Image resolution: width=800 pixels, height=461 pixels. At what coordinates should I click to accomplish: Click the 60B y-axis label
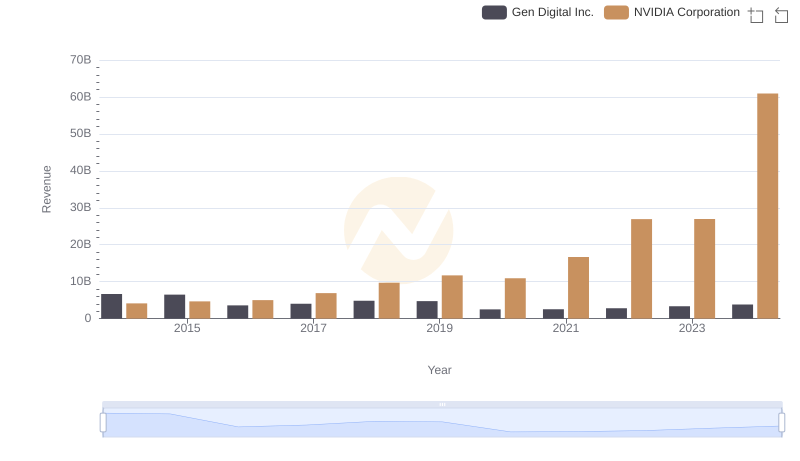(81, 96)
